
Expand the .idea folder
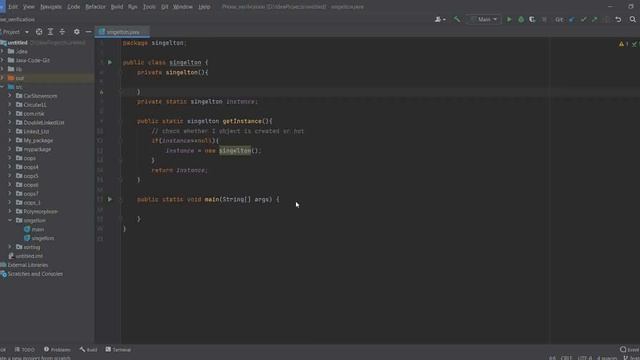2,51
